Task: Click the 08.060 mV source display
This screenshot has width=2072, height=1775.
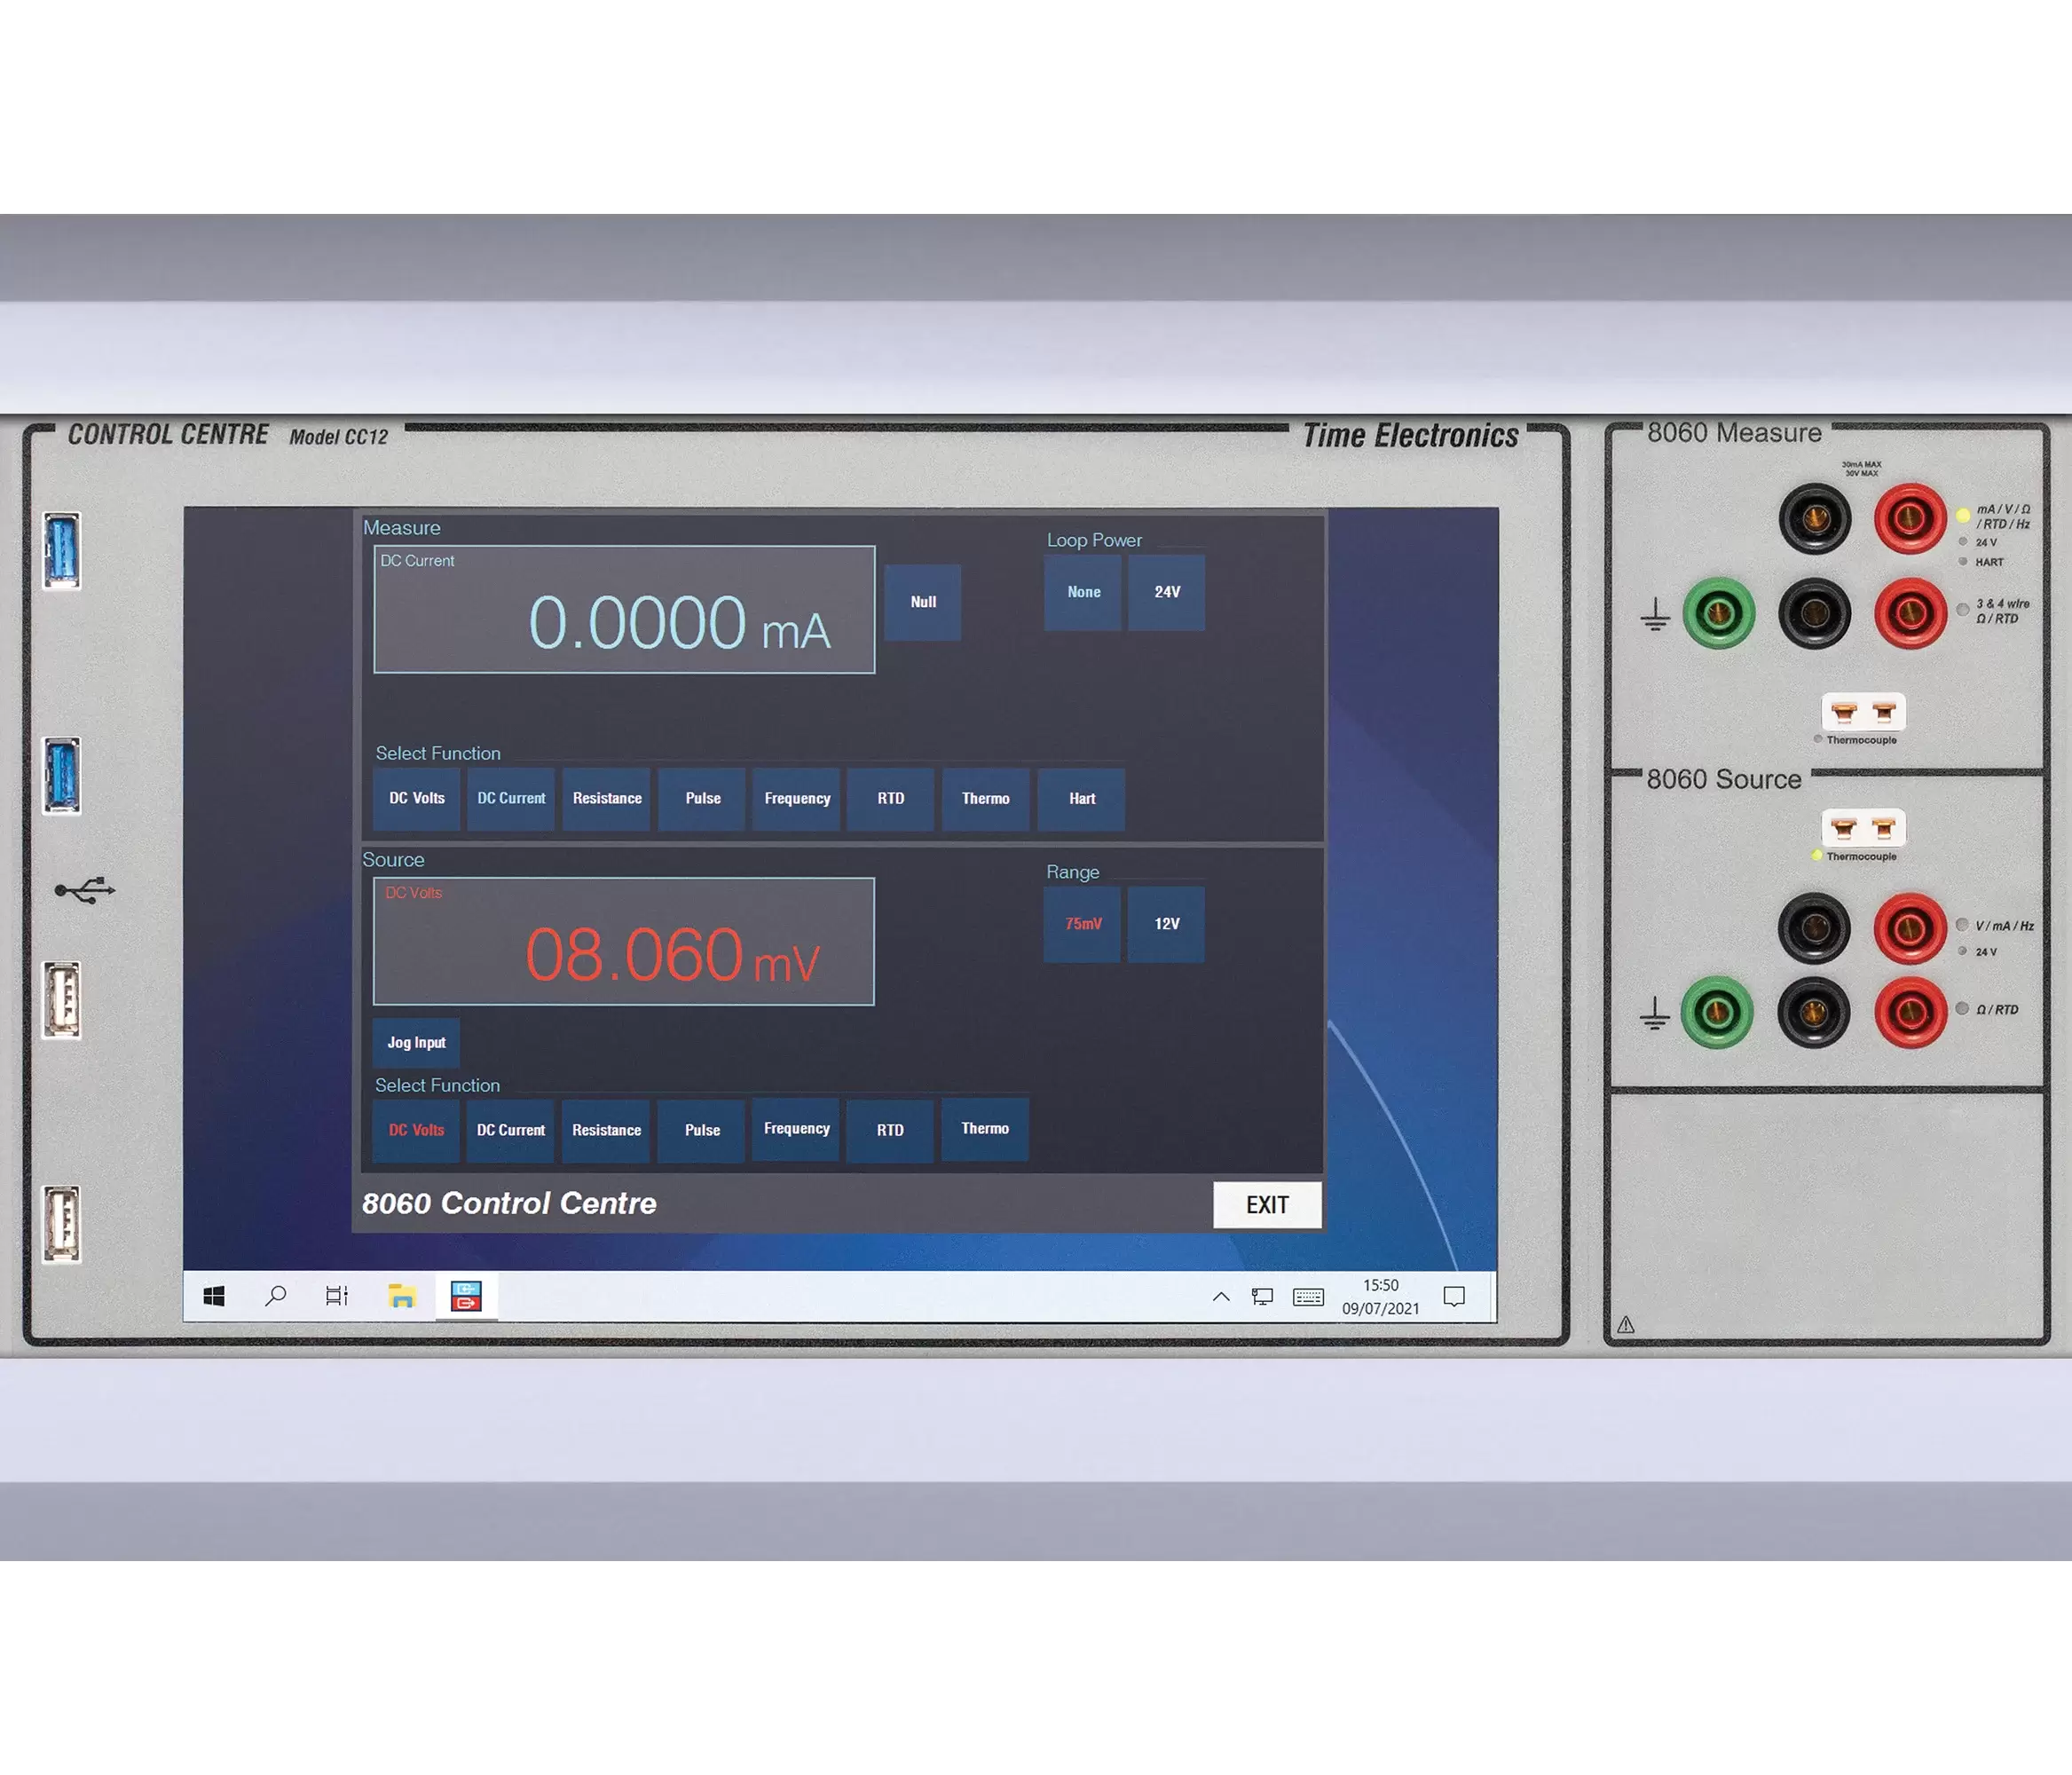Action: 624,942
